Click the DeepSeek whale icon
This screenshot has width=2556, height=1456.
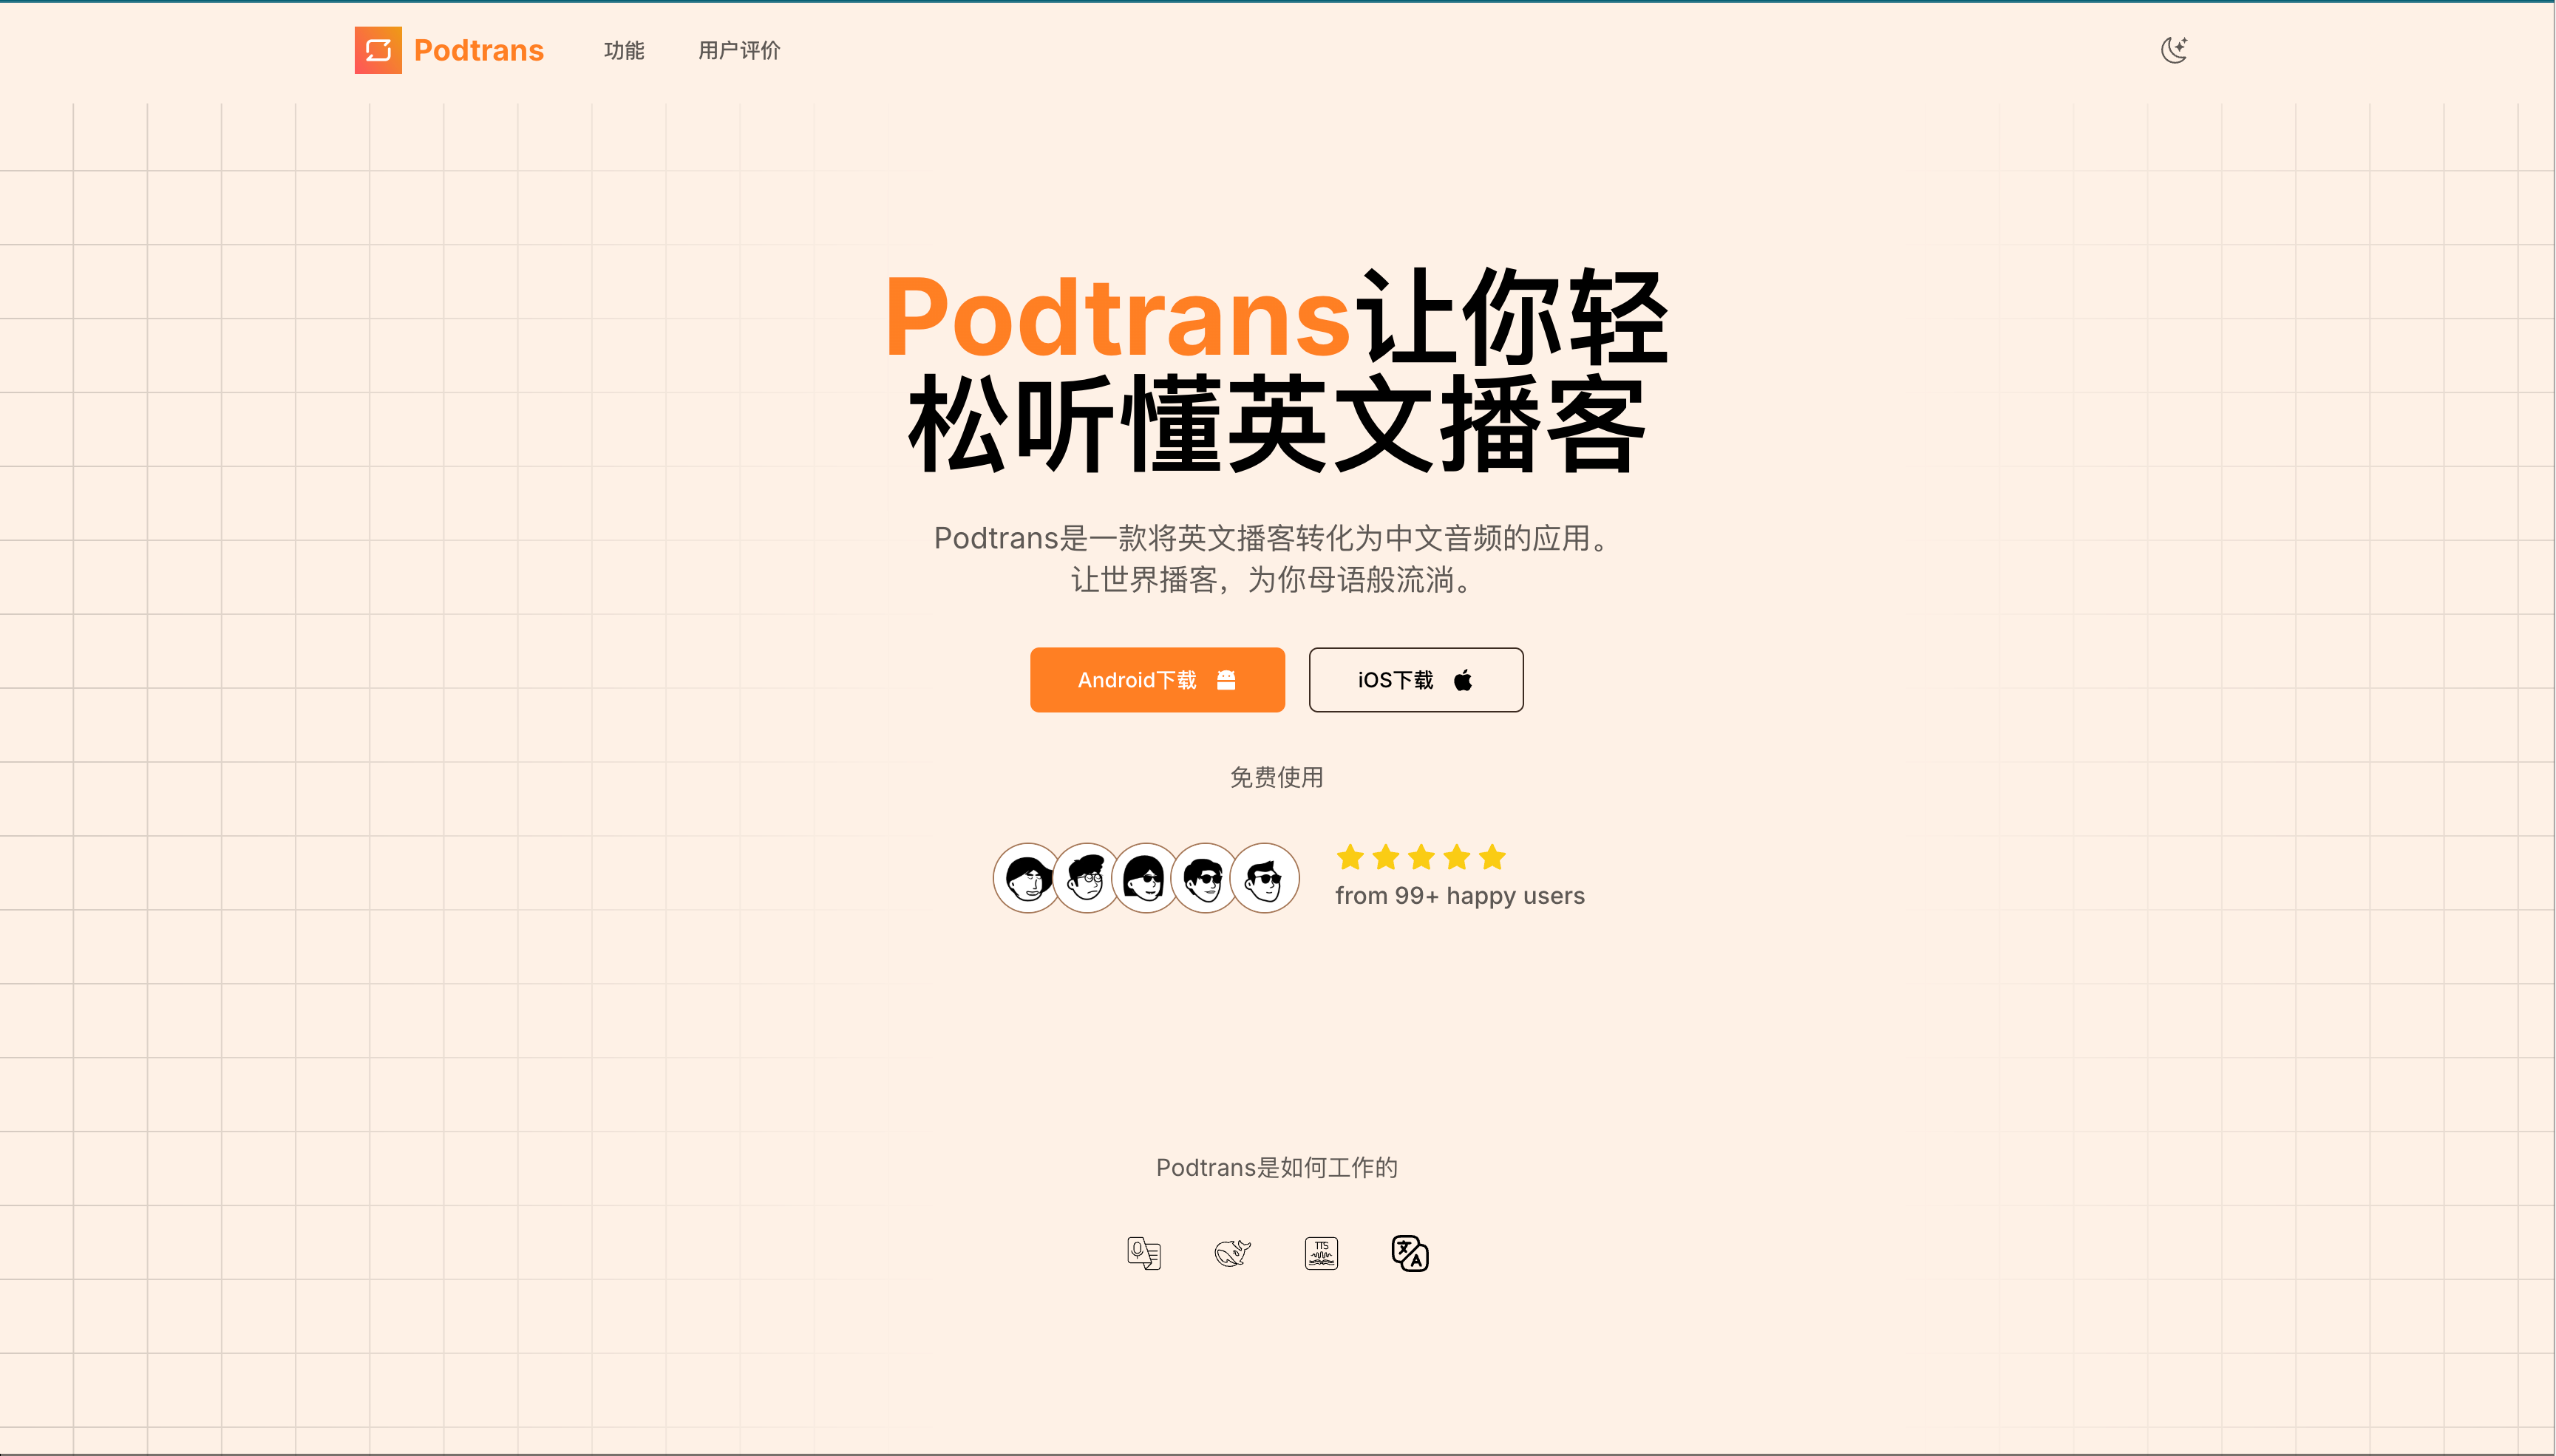coord(1233,1253)
